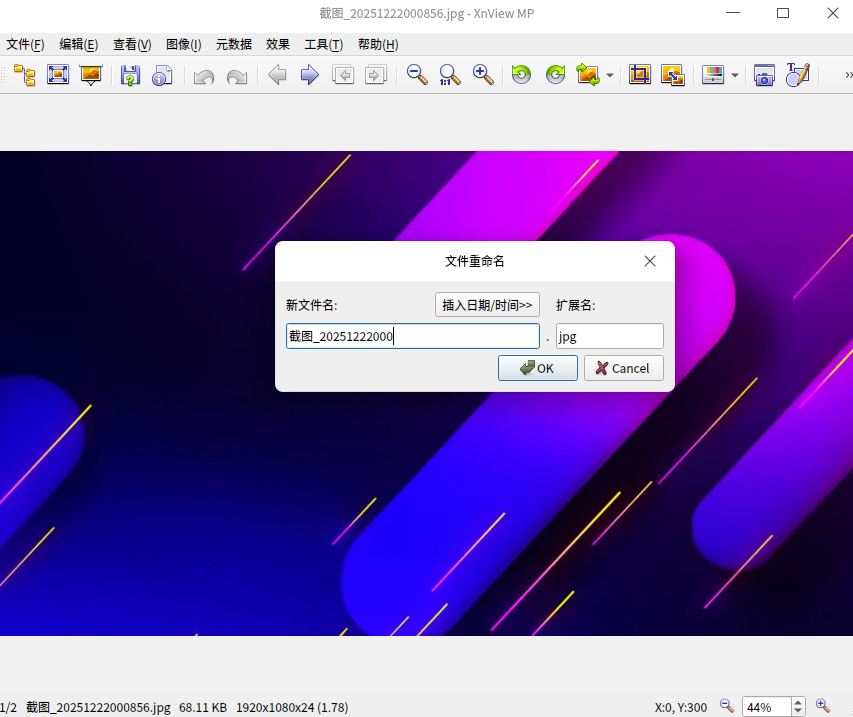Click the zoom 1:1 actual size icon
The height and width of the screenshot is (717, 853).
point(450,75)
